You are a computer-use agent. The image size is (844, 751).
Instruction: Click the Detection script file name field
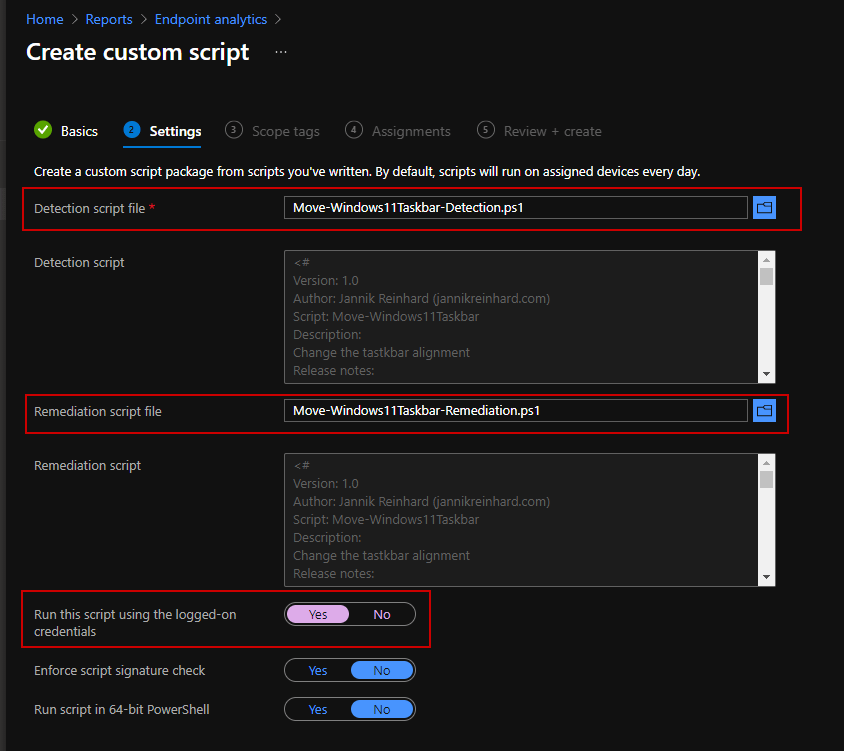tap(515, 208)
